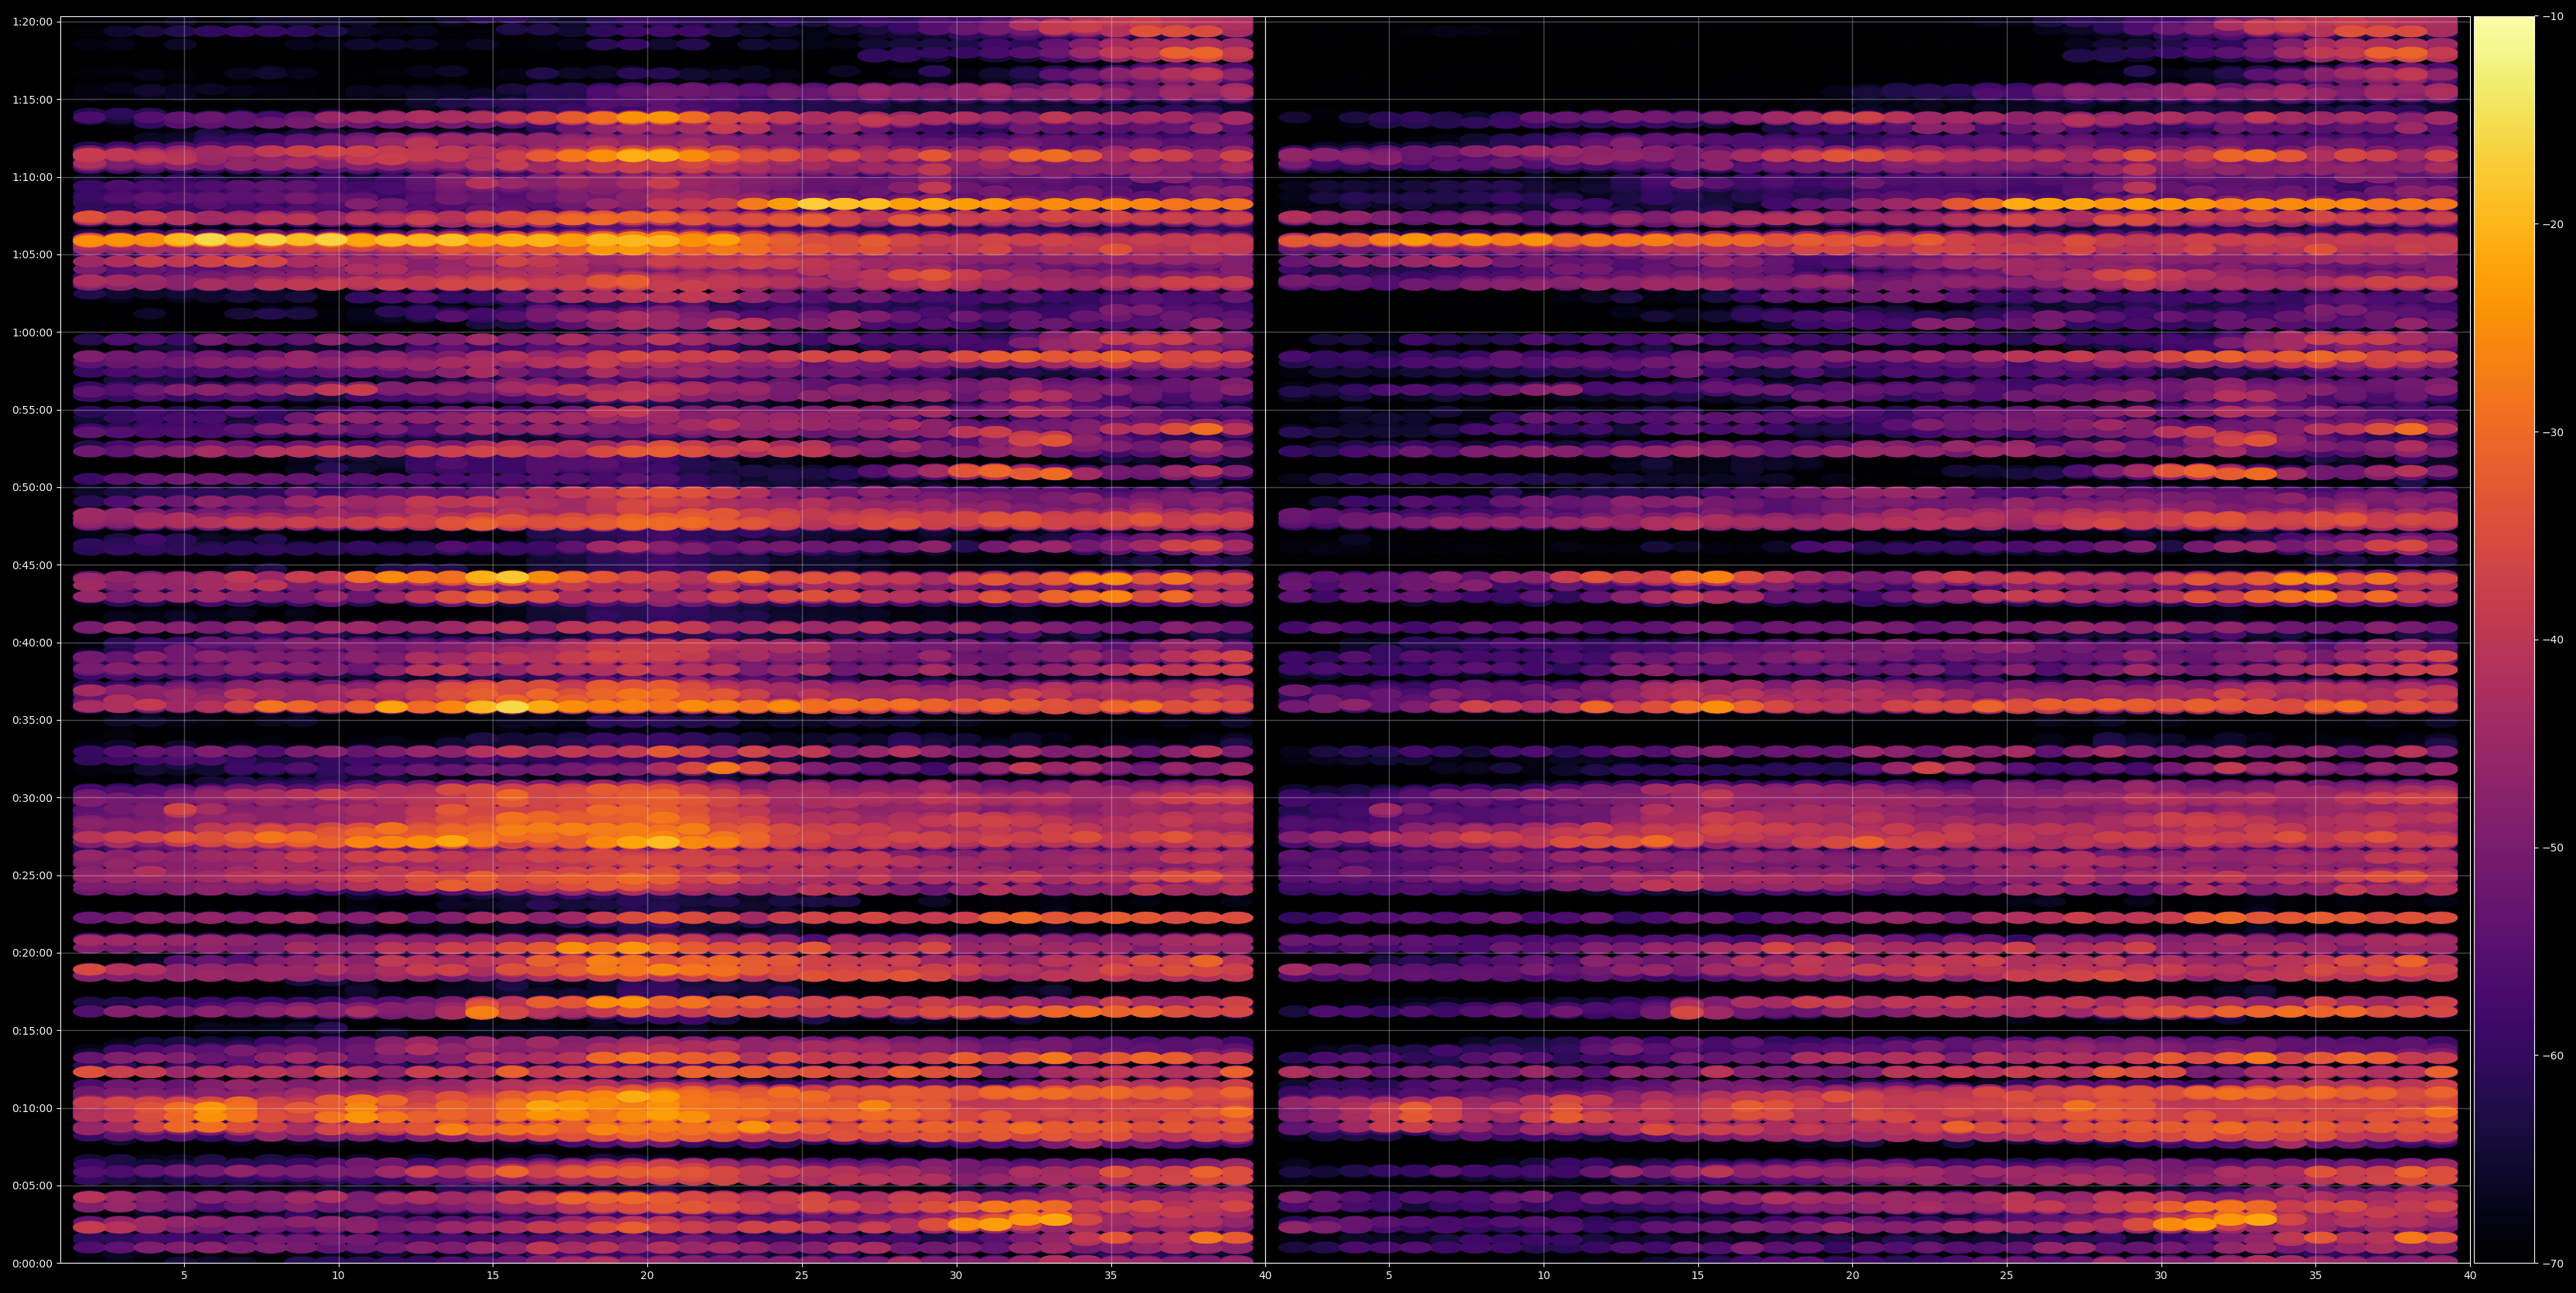Click the 0:10:00 time axis label
The image size is (2576, 1293).
32,1108
